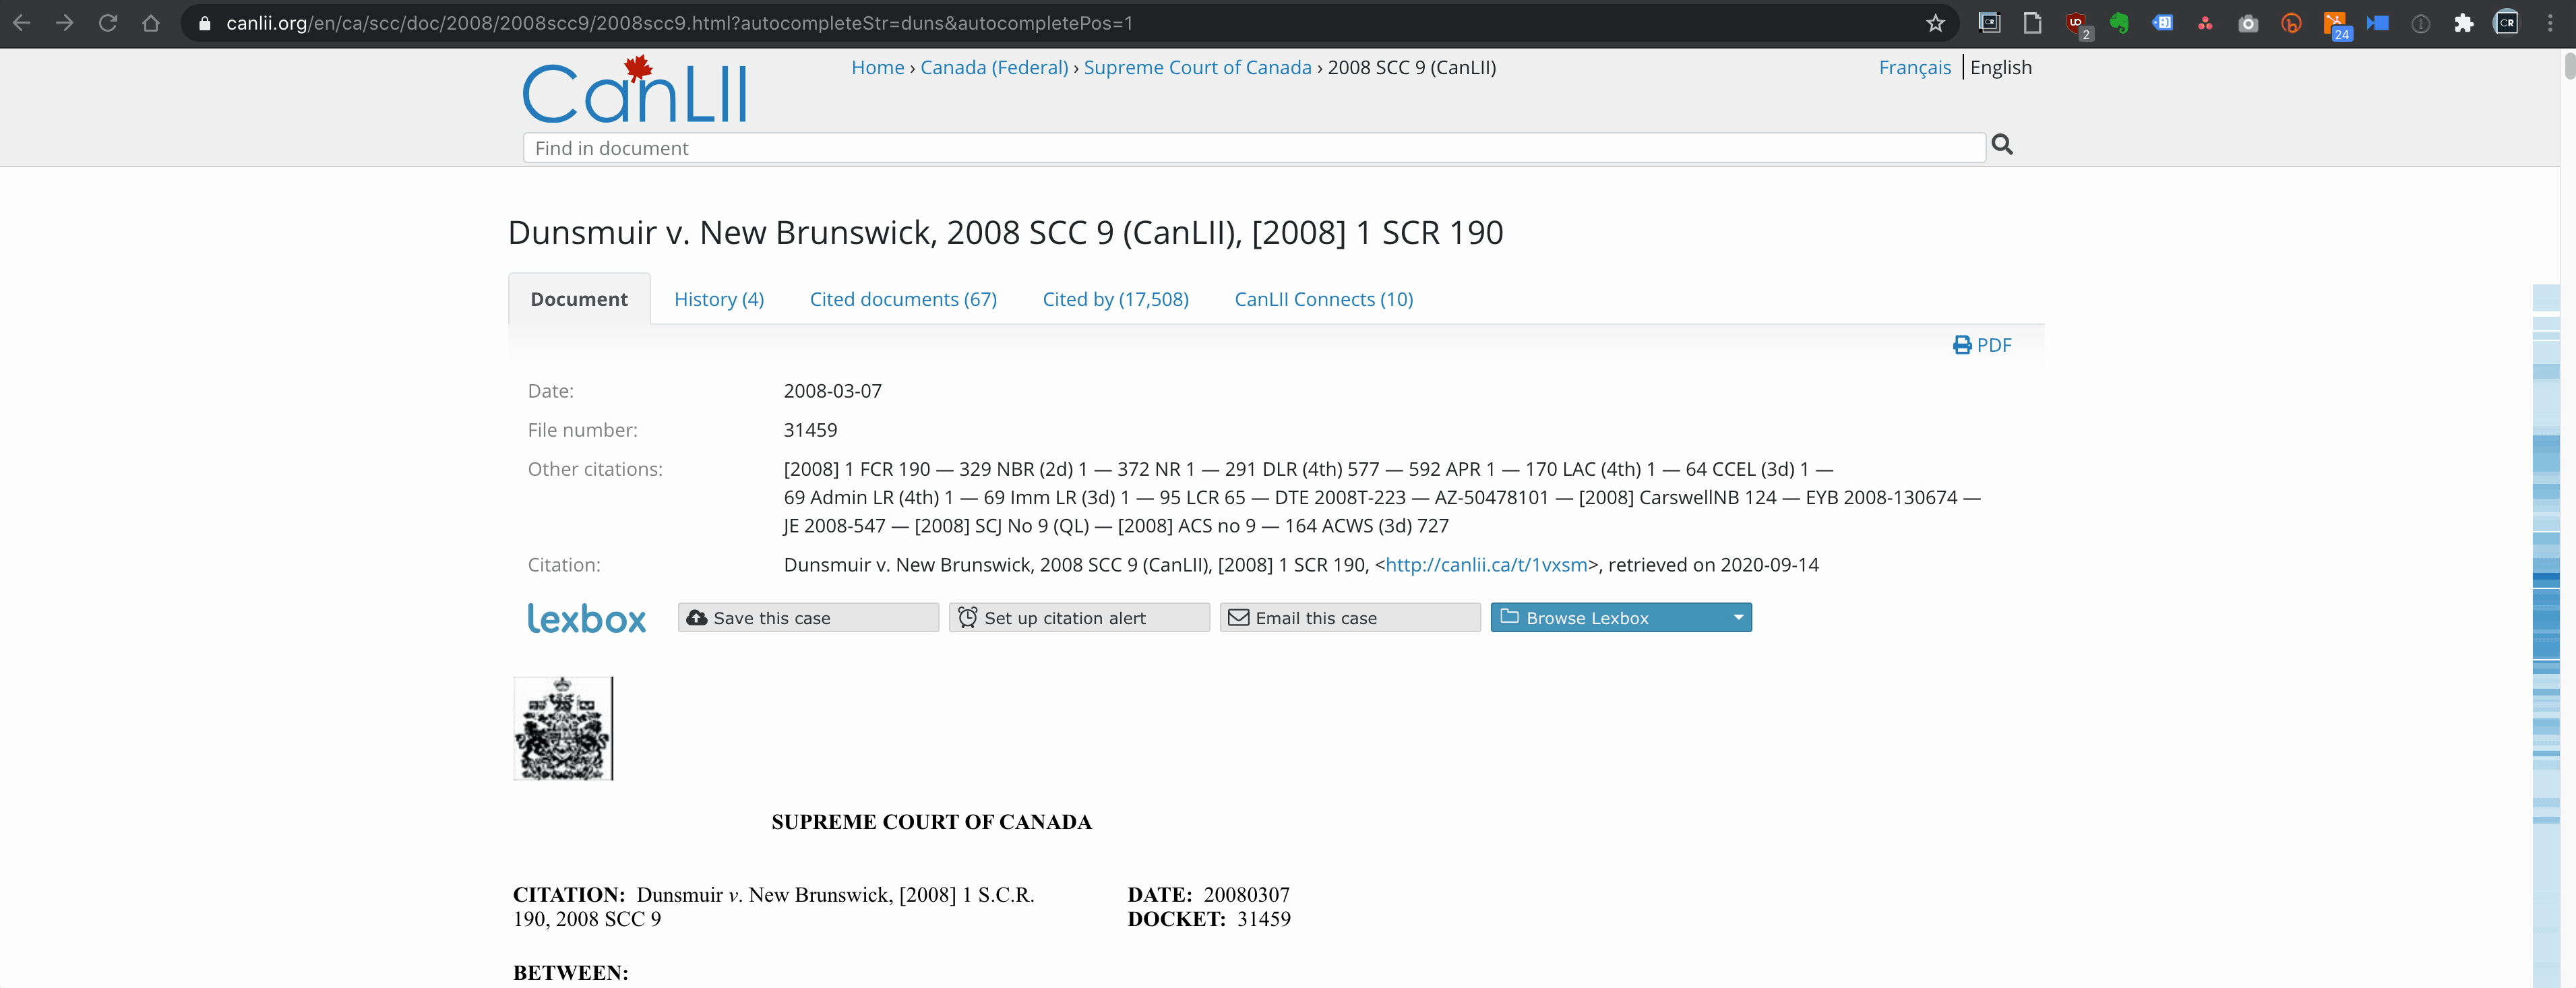Click the page vertical scrollbar thumb

tap(2569, 65)
